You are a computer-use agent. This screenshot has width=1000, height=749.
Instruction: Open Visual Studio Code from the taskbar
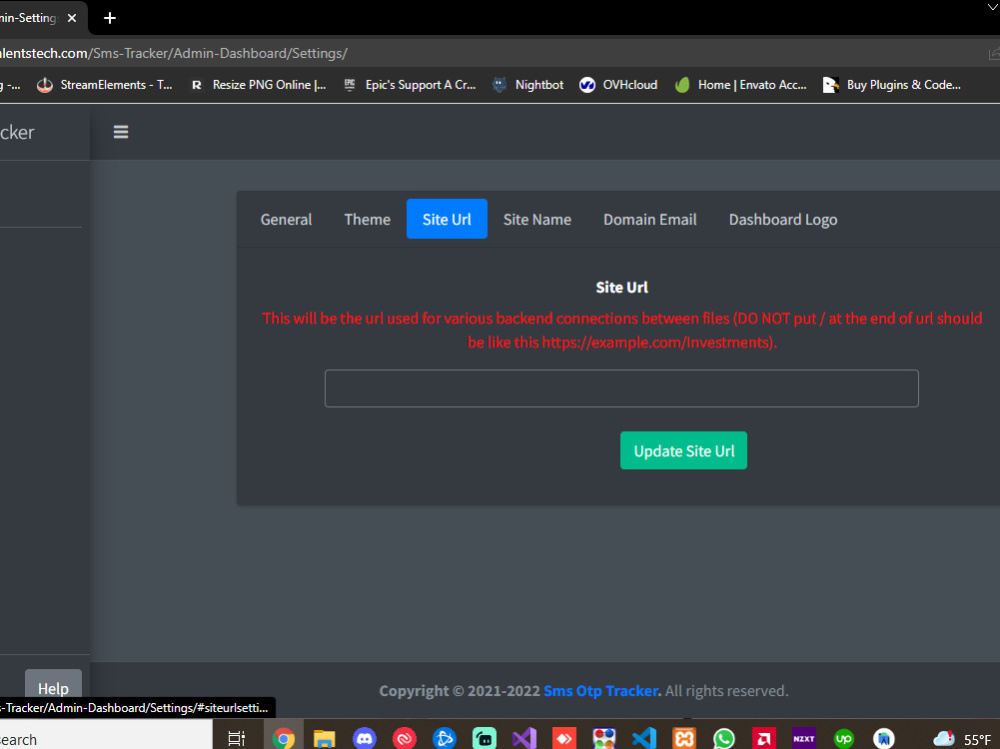pyautogui.click(x=644, y=739)
